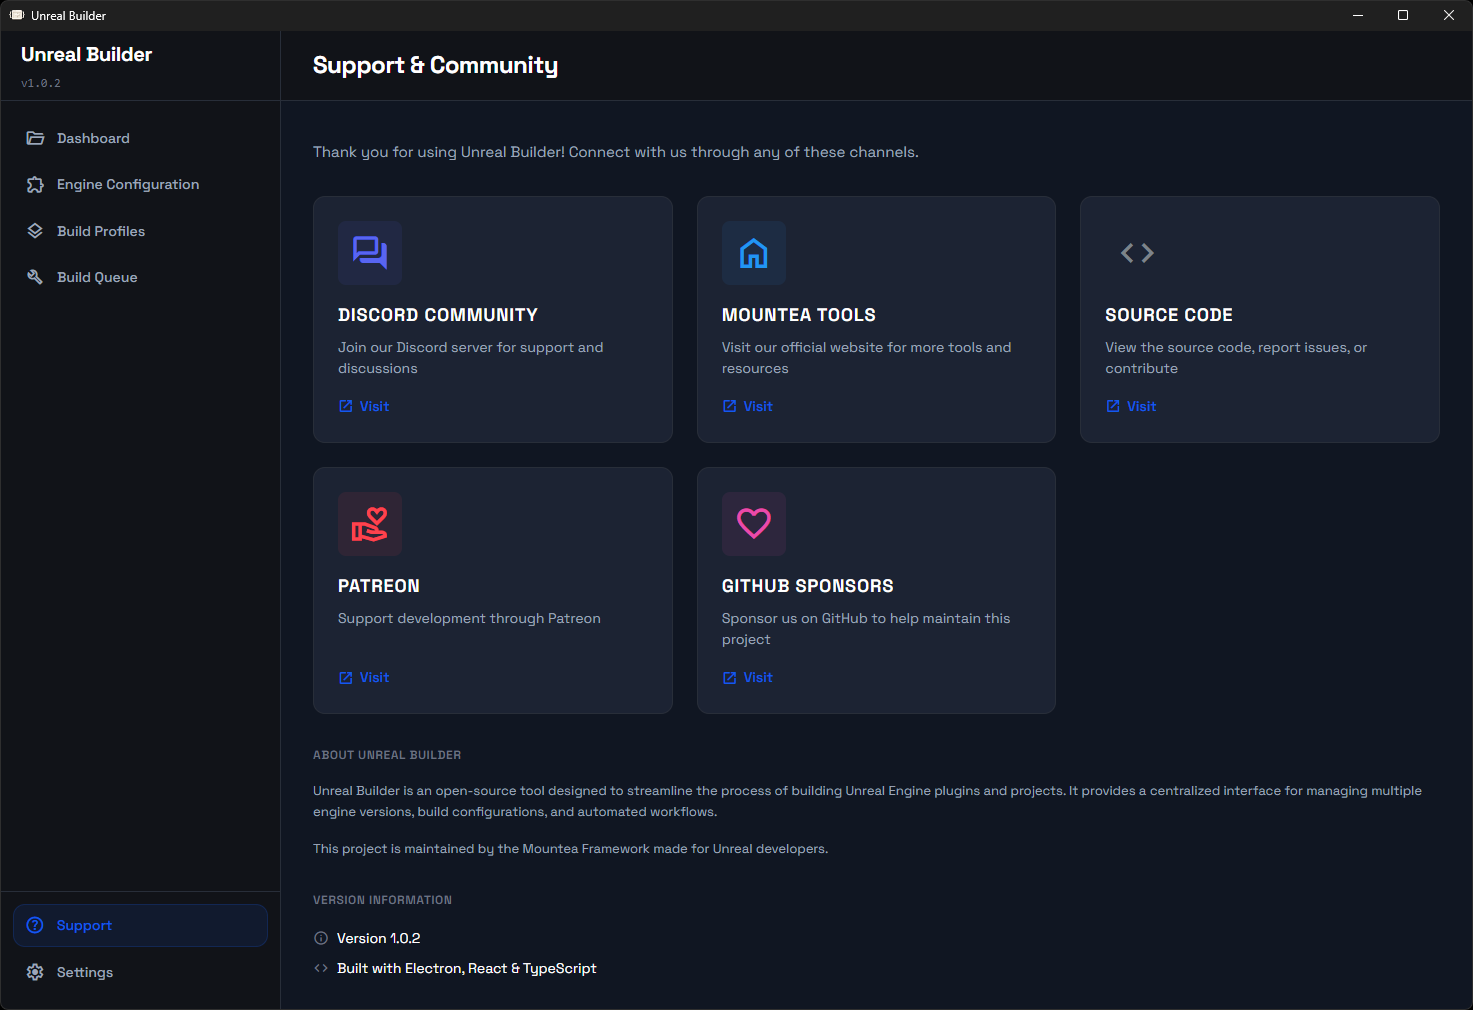Screen dimensions: 1473x1010
Task: Select the Support menu item
Action: 140,925
